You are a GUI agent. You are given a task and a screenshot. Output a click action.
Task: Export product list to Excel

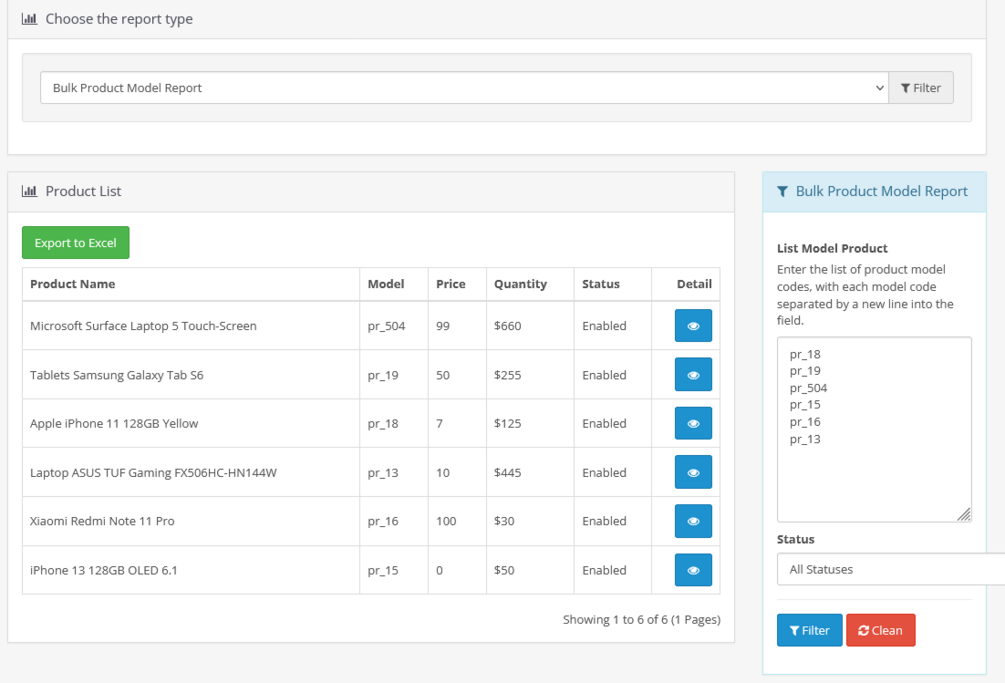coord(76,243)
